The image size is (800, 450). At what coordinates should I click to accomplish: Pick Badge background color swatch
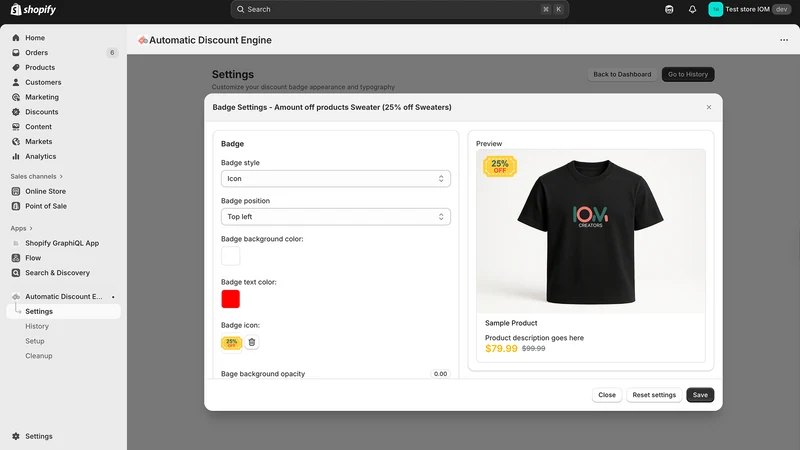(x=231, y=256)
